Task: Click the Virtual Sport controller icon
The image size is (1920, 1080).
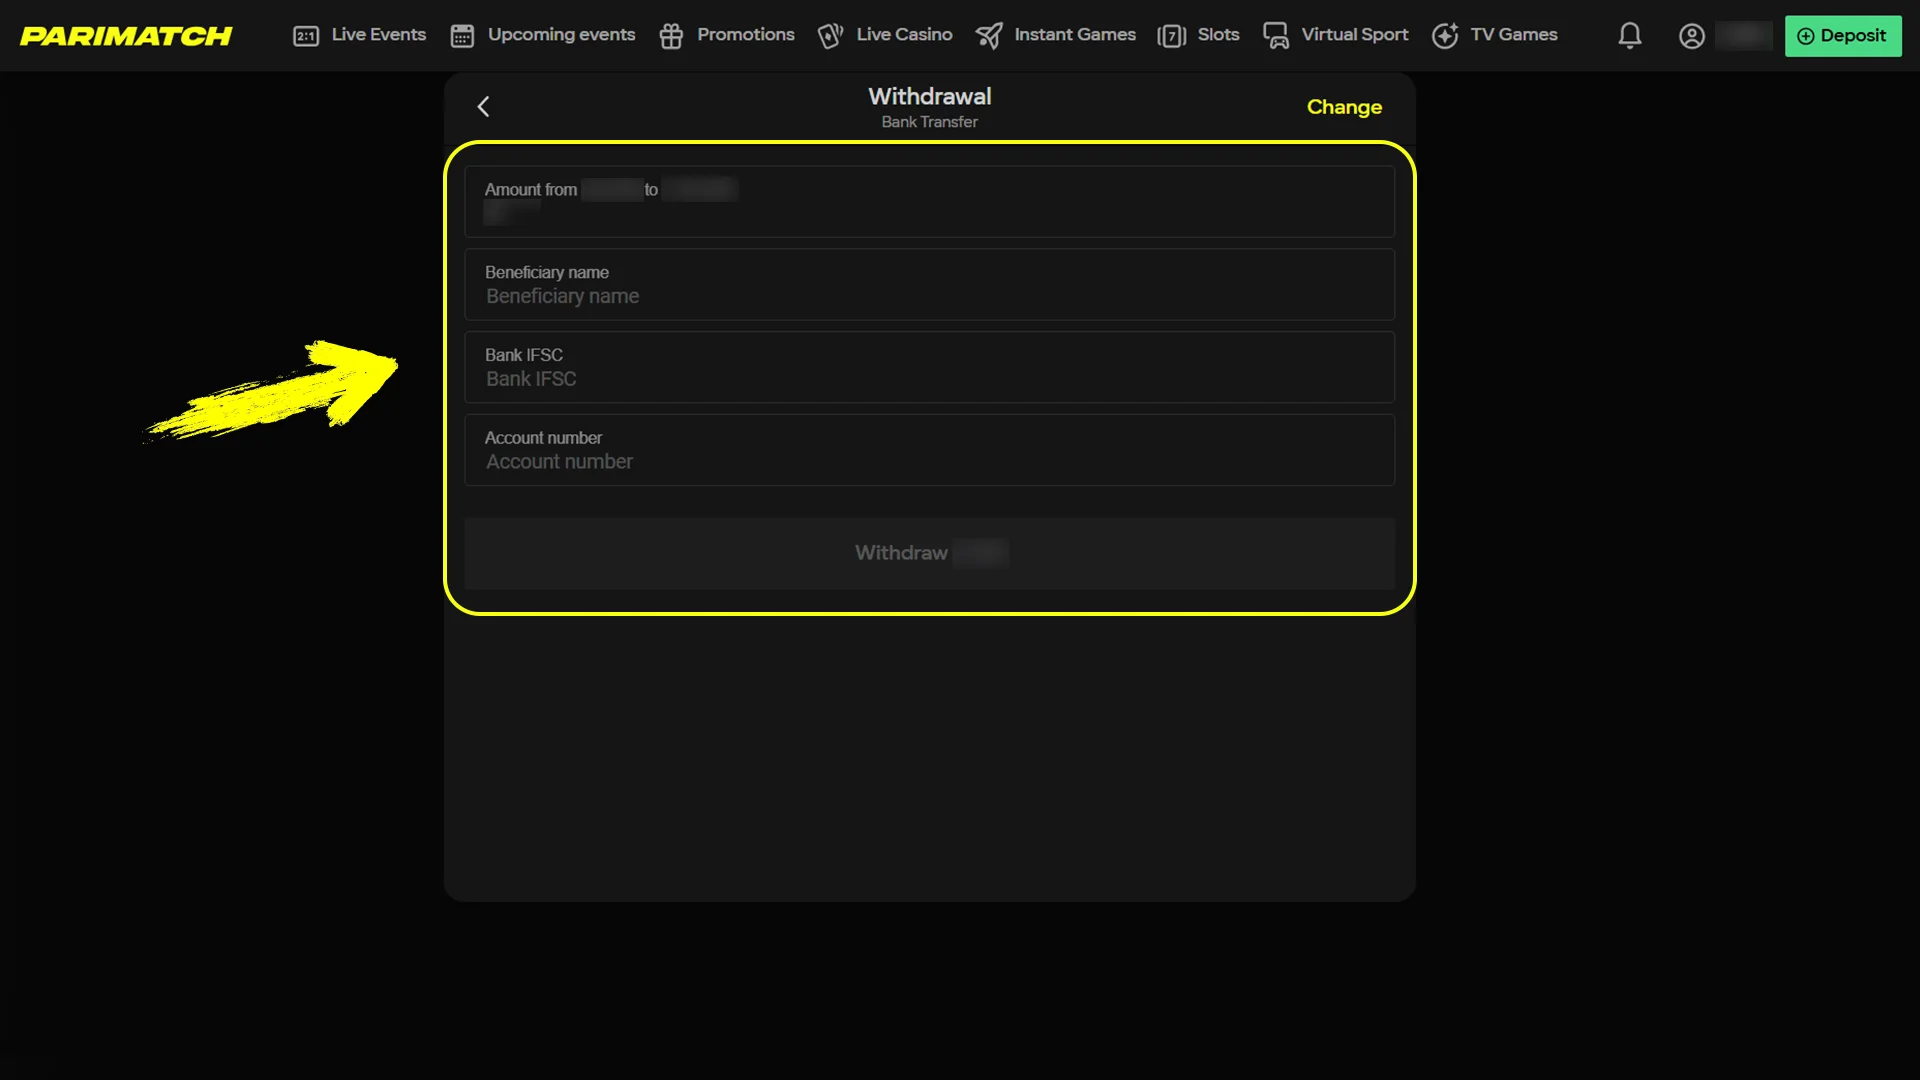Action: coord(1276,36)
